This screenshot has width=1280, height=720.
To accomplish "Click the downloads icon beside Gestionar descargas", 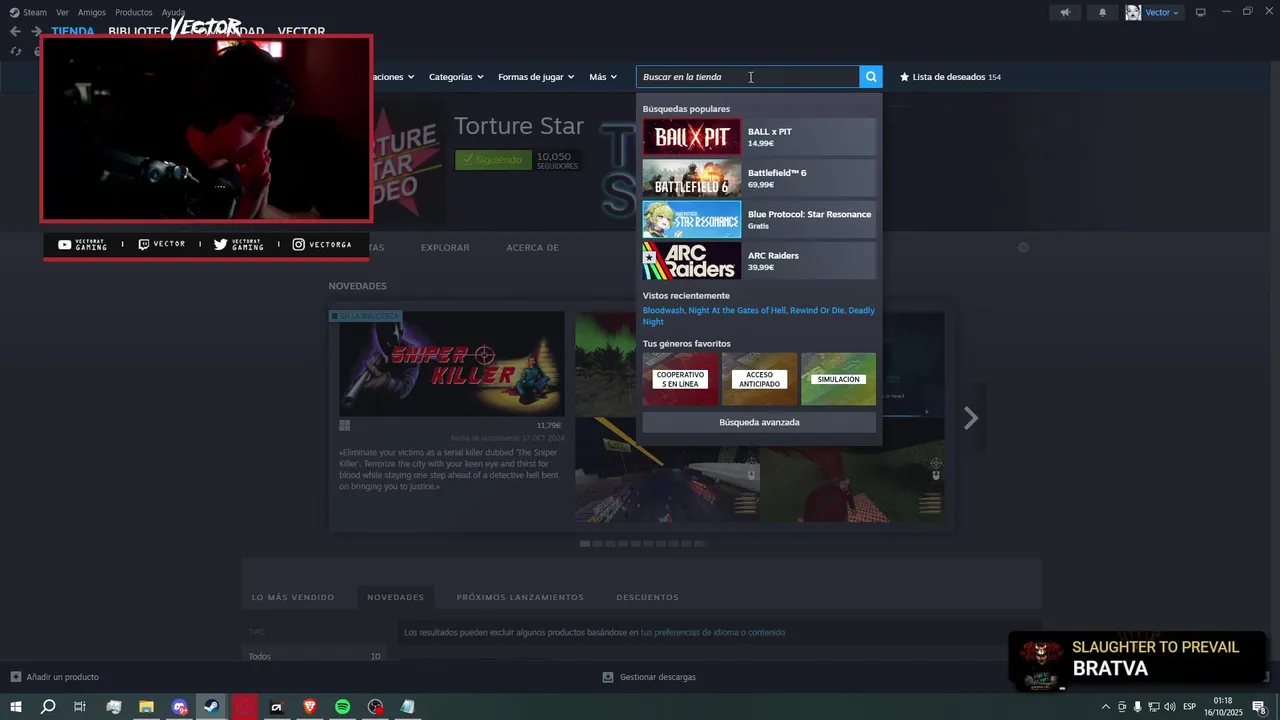I will 608,677.
